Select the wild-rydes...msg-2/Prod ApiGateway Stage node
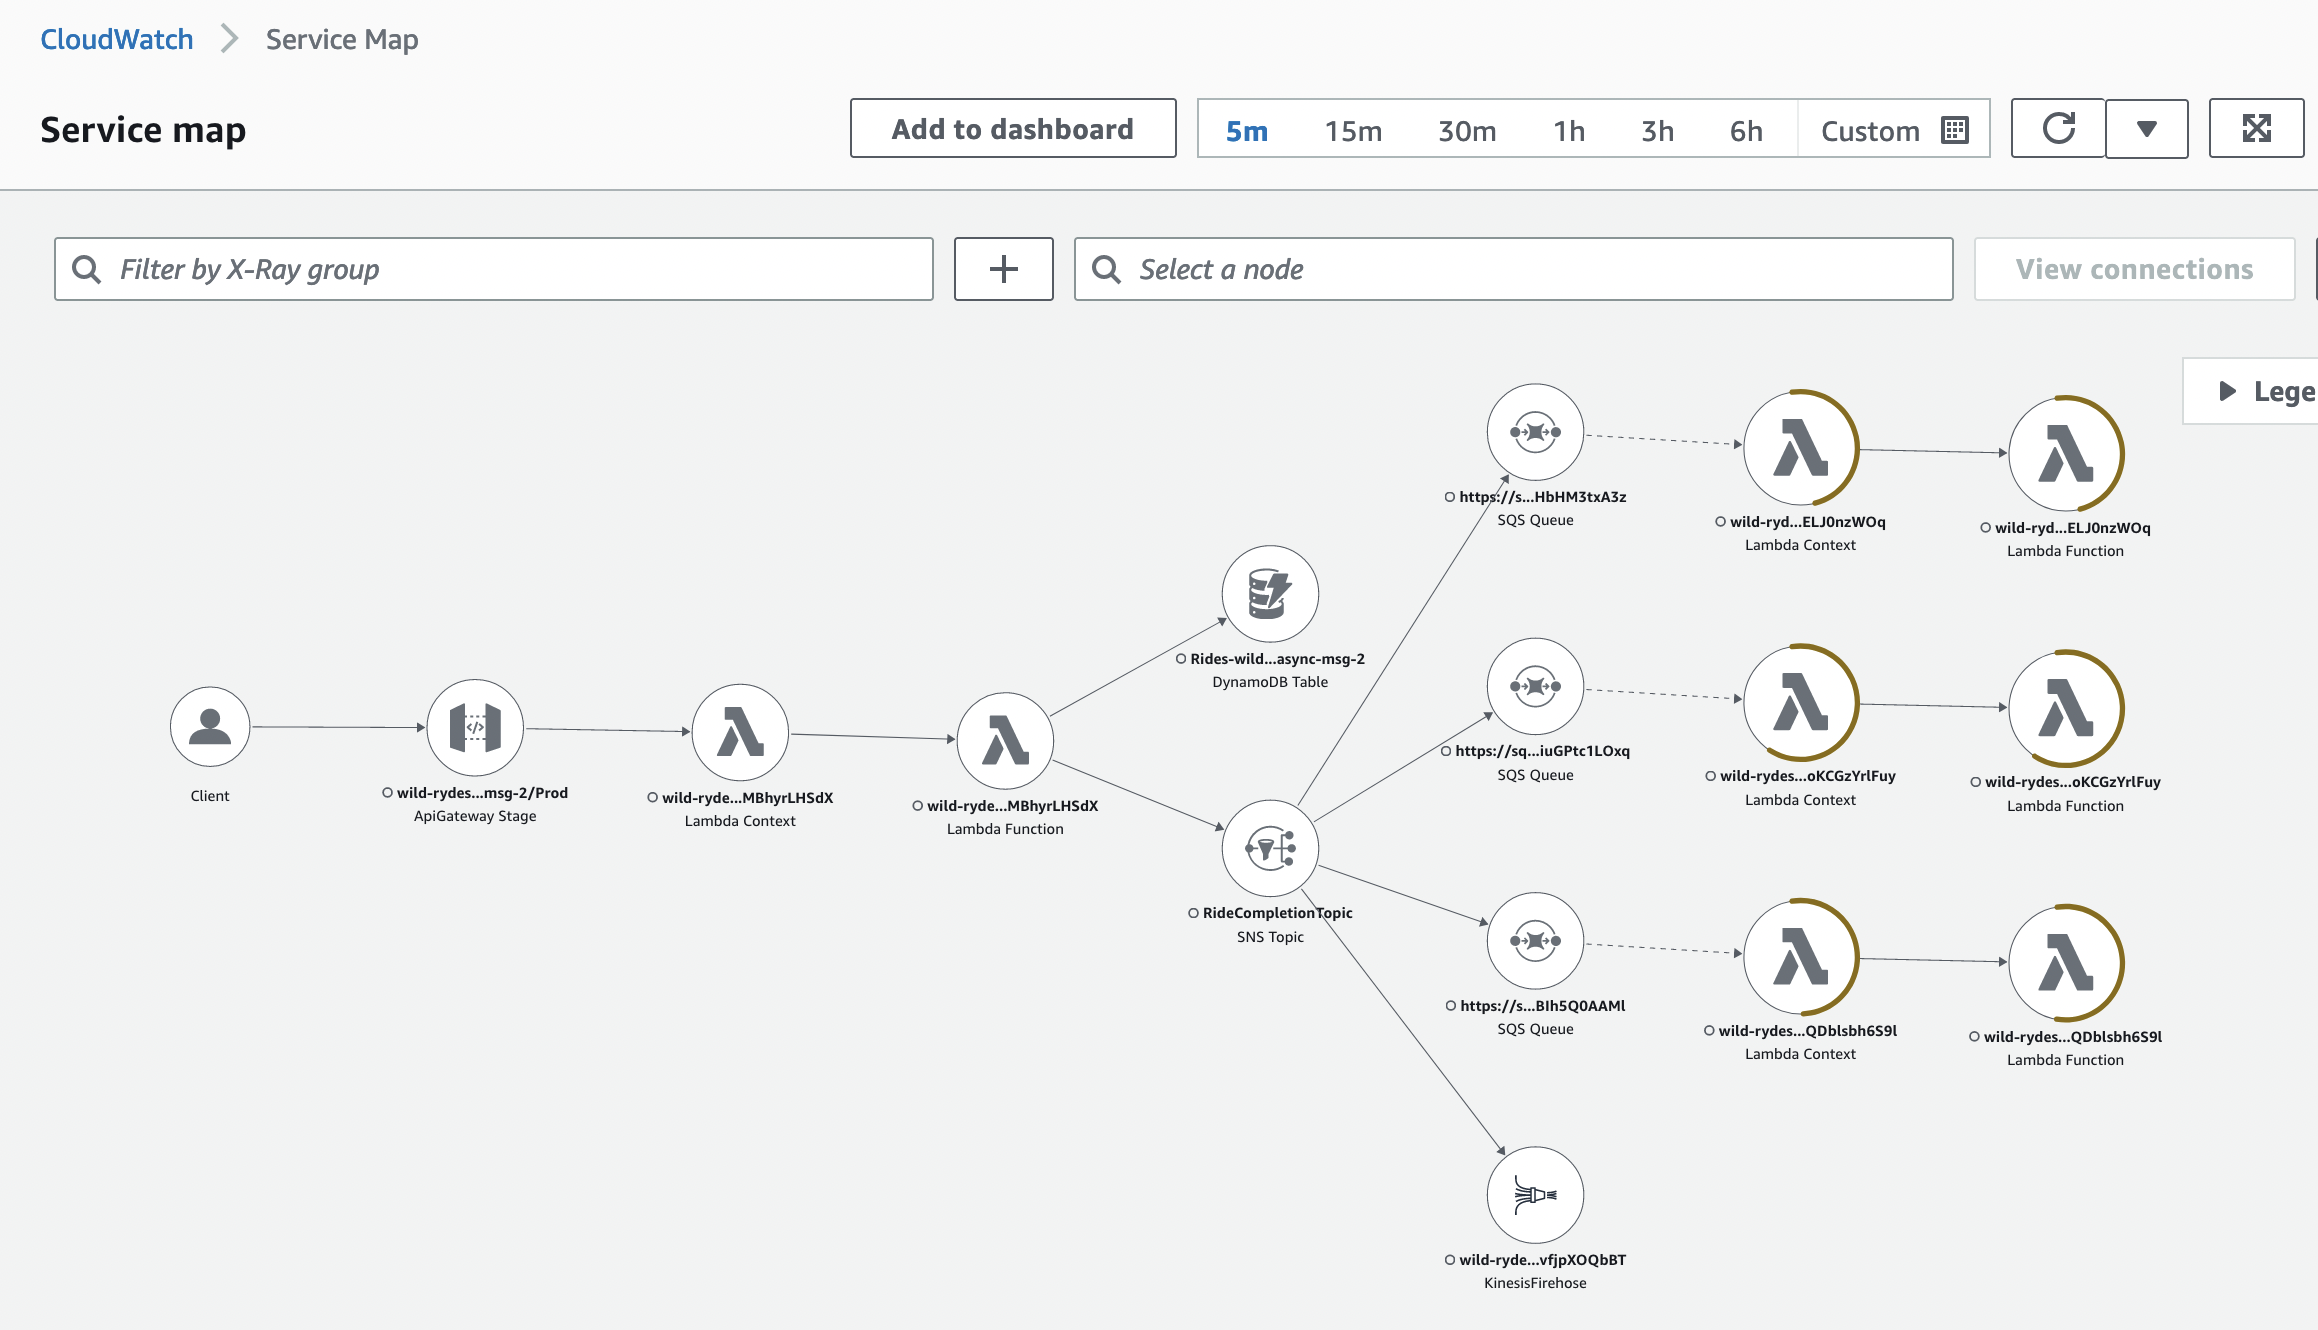Viewport: 2318px width, 1330px height. (x=475, y=727)
